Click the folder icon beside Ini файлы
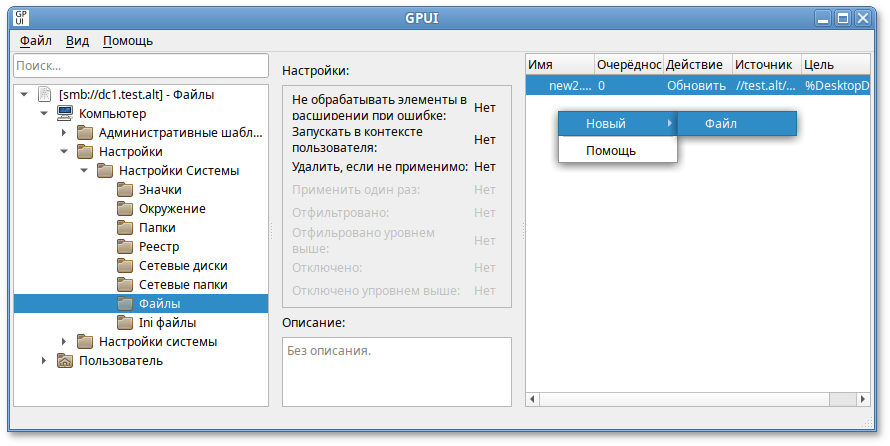This screenshot has width=890, height=446. click(x=125, y=323)
